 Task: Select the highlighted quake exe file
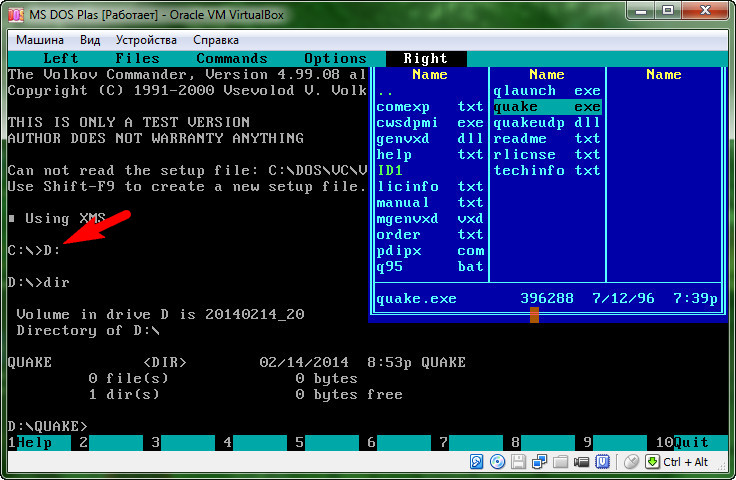[x=547, y=107]
